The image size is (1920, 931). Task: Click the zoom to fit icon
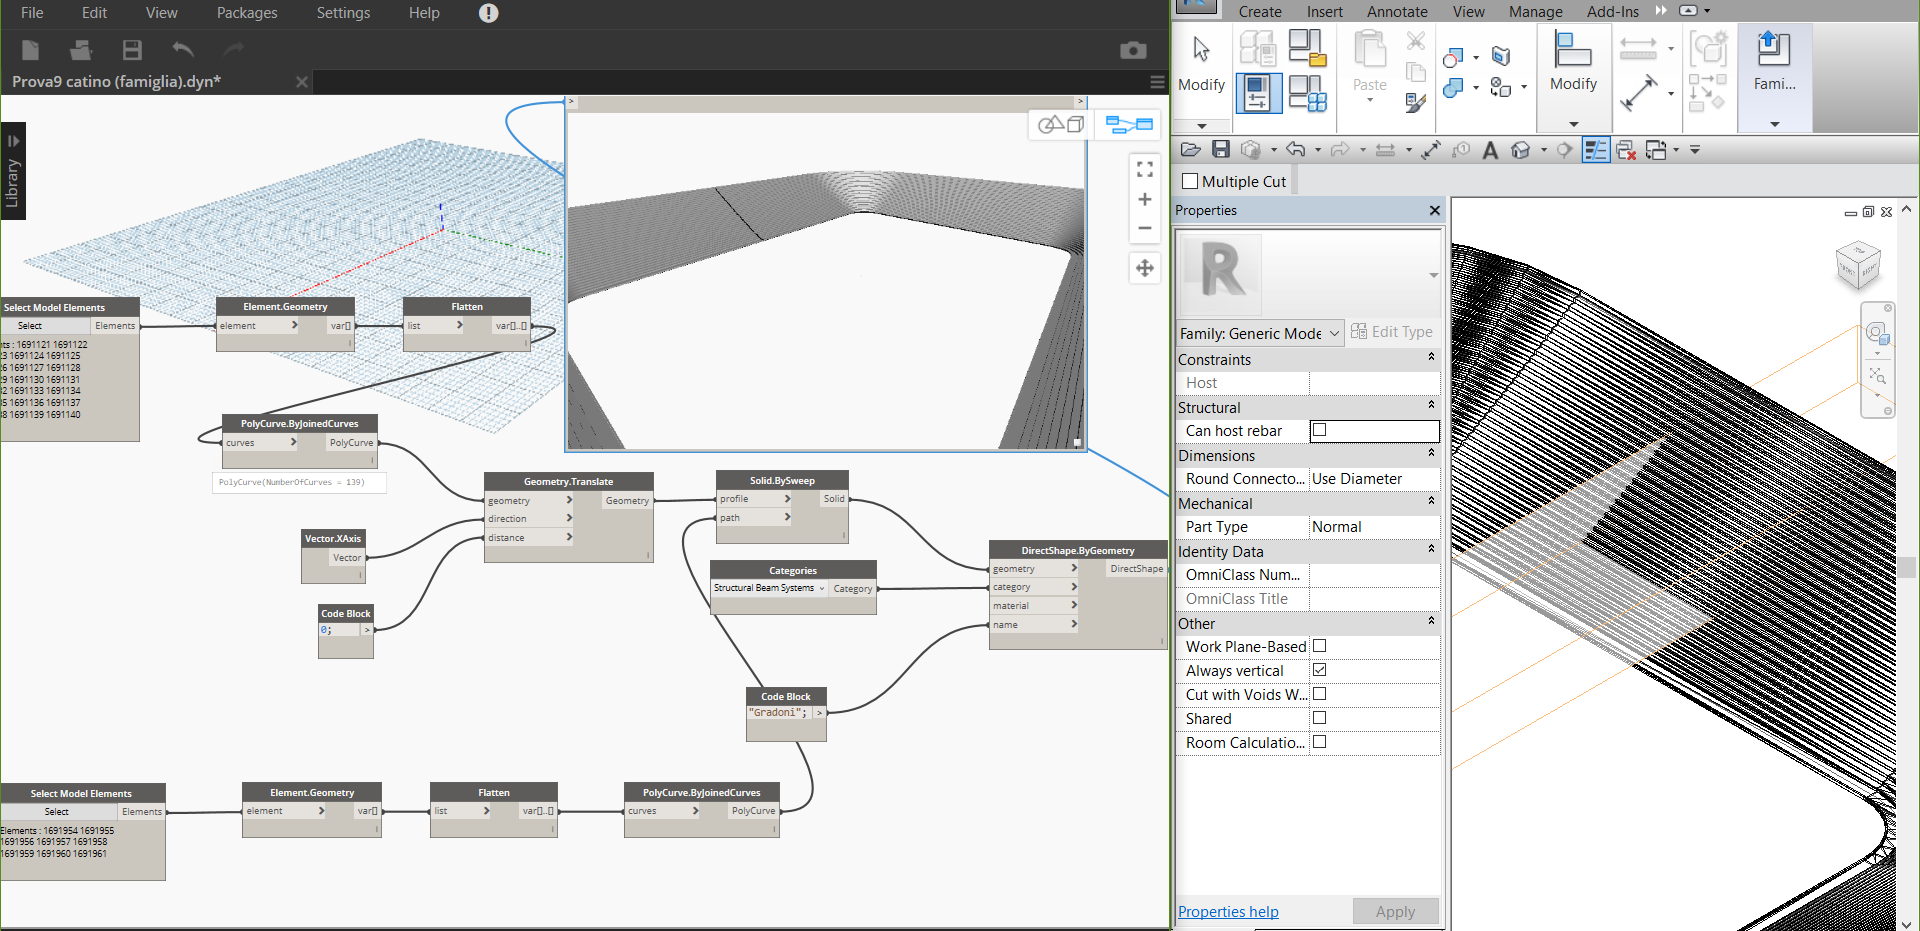[1145, 170]
